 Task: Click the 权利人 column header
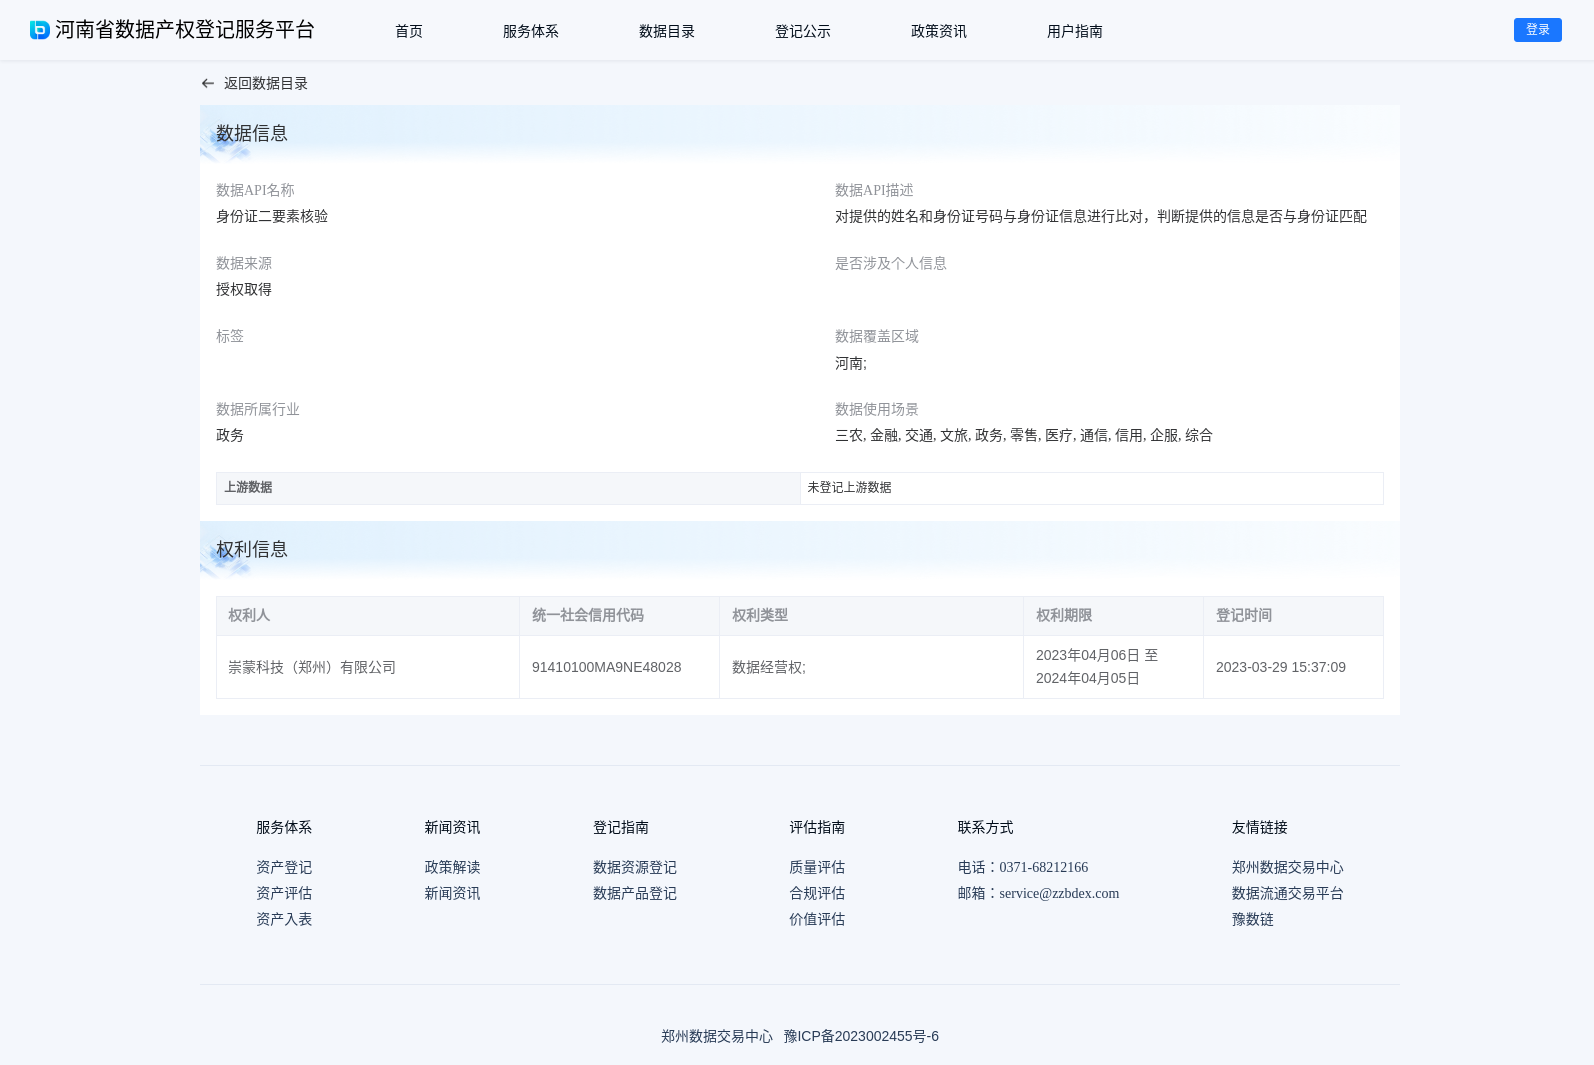(368, 616)
